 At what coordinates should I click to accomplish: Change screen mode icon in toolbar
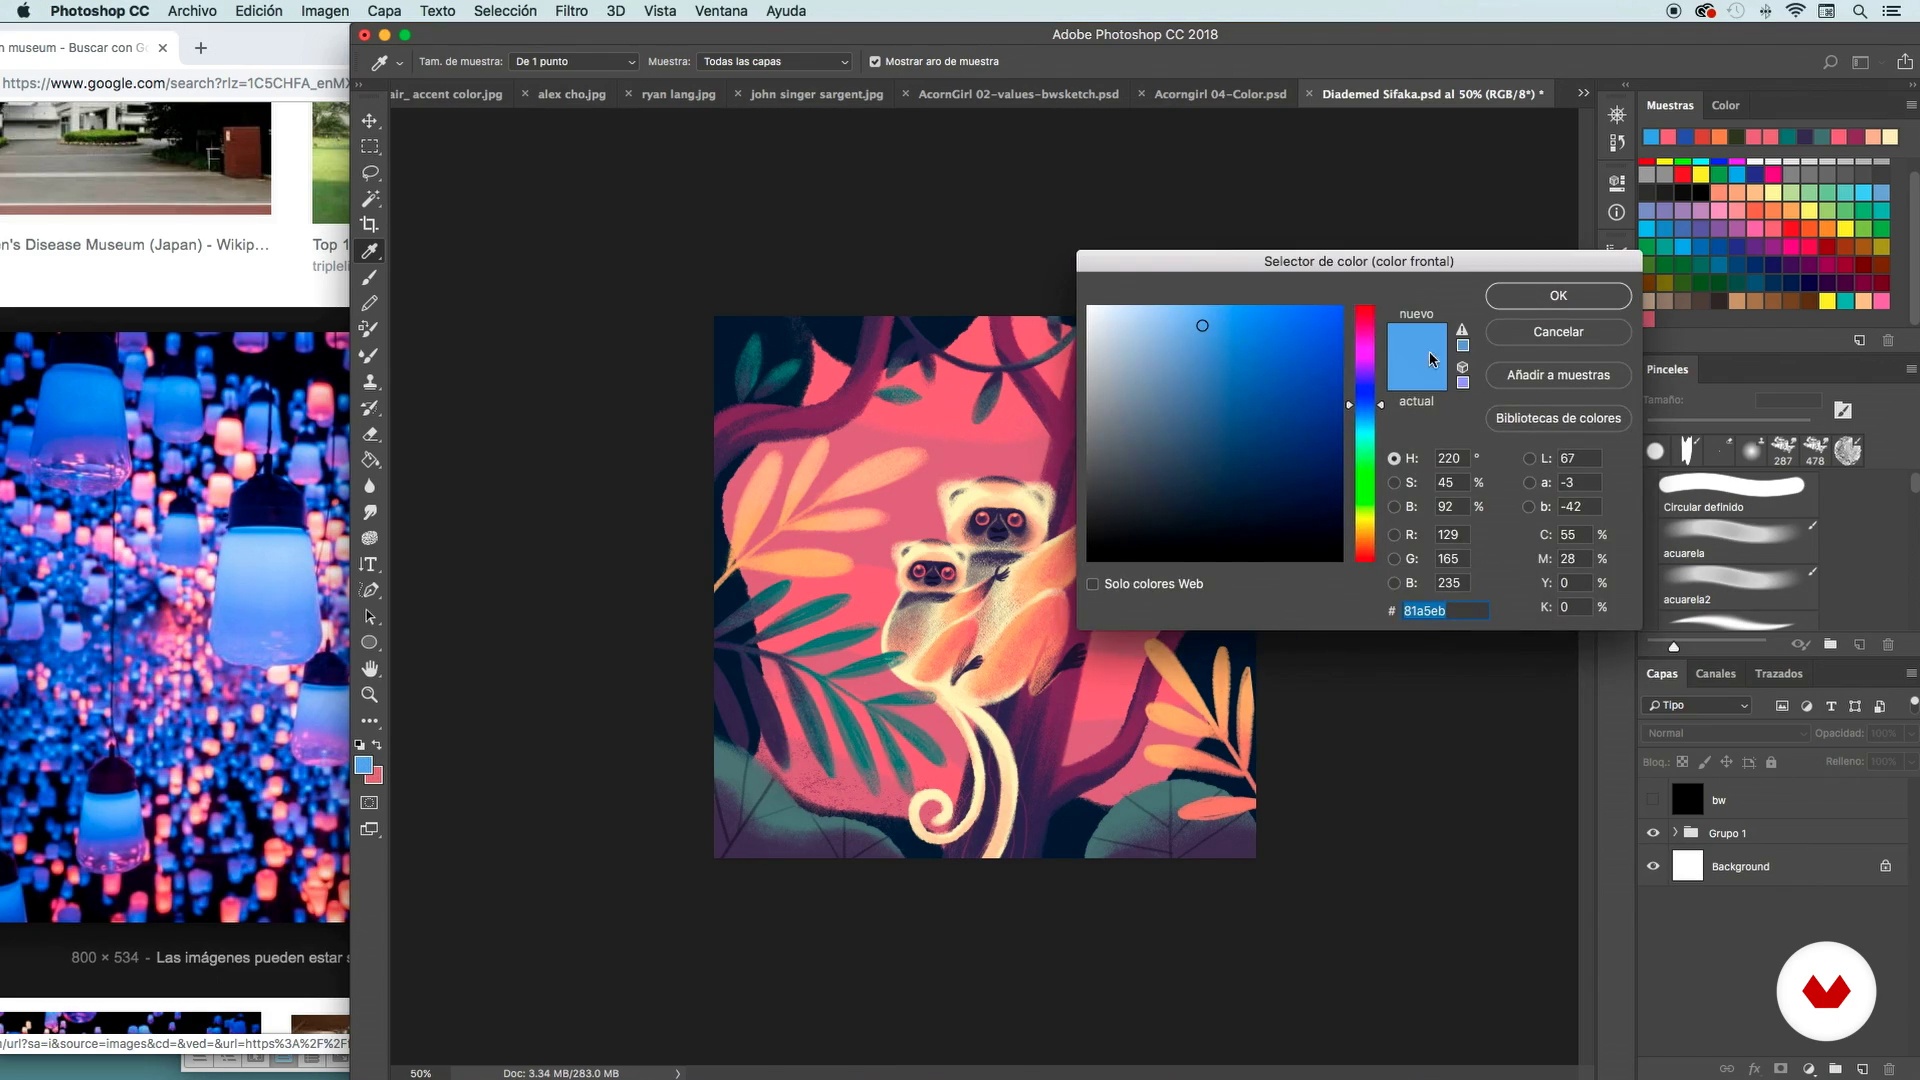pyautogui.click(x=370, y=829)
